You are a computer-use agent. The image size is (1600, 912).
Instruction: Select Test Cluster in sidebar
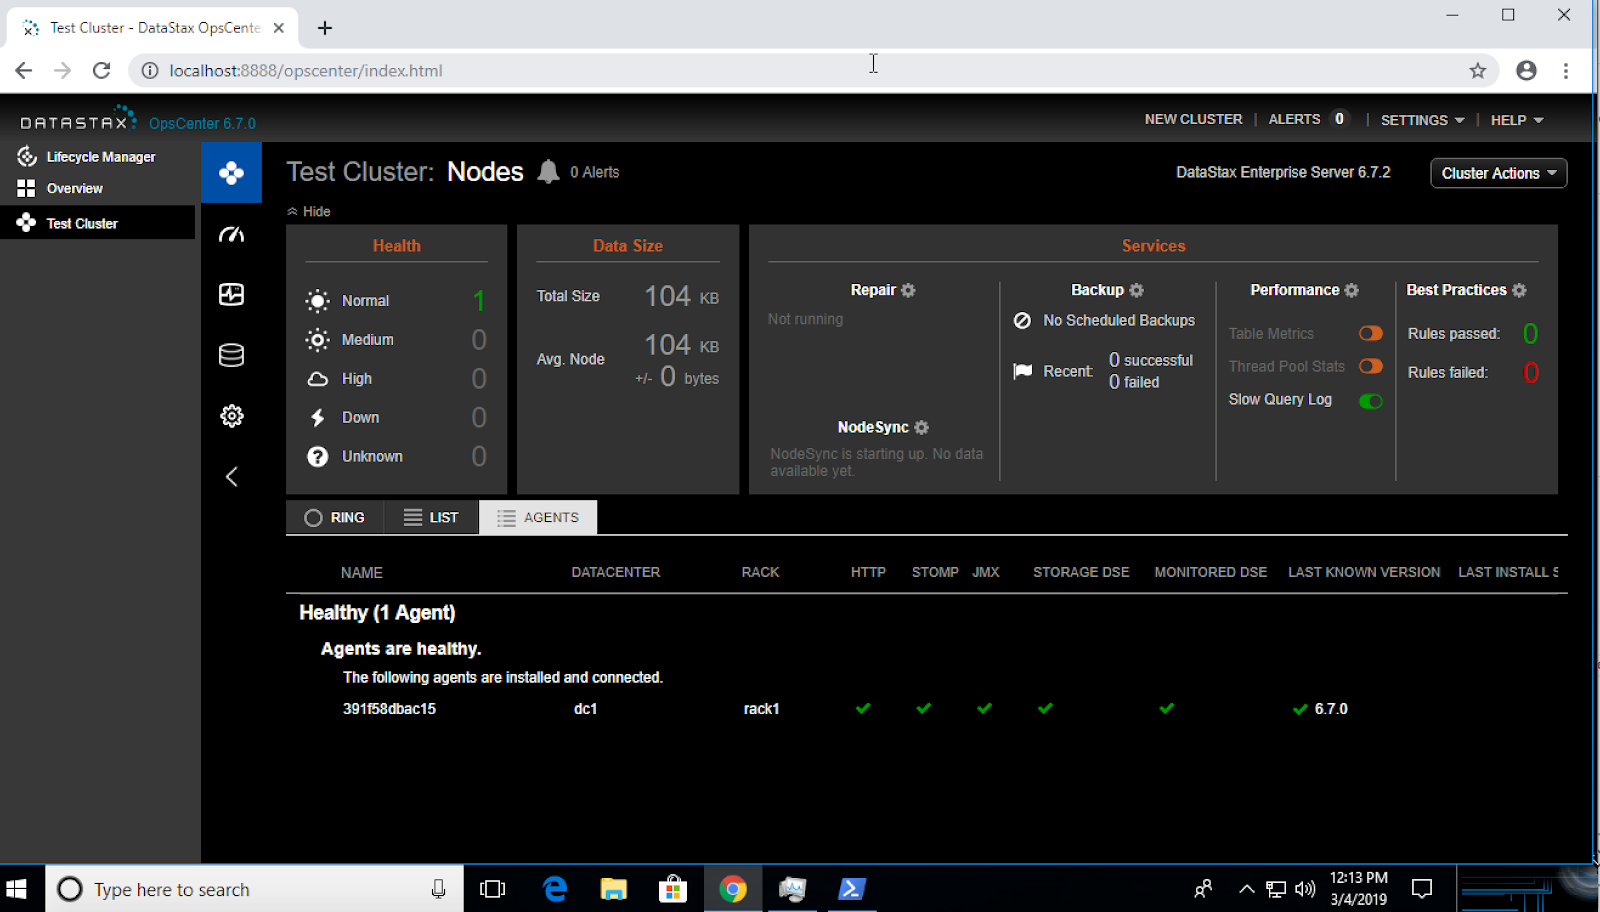point(82,223)
